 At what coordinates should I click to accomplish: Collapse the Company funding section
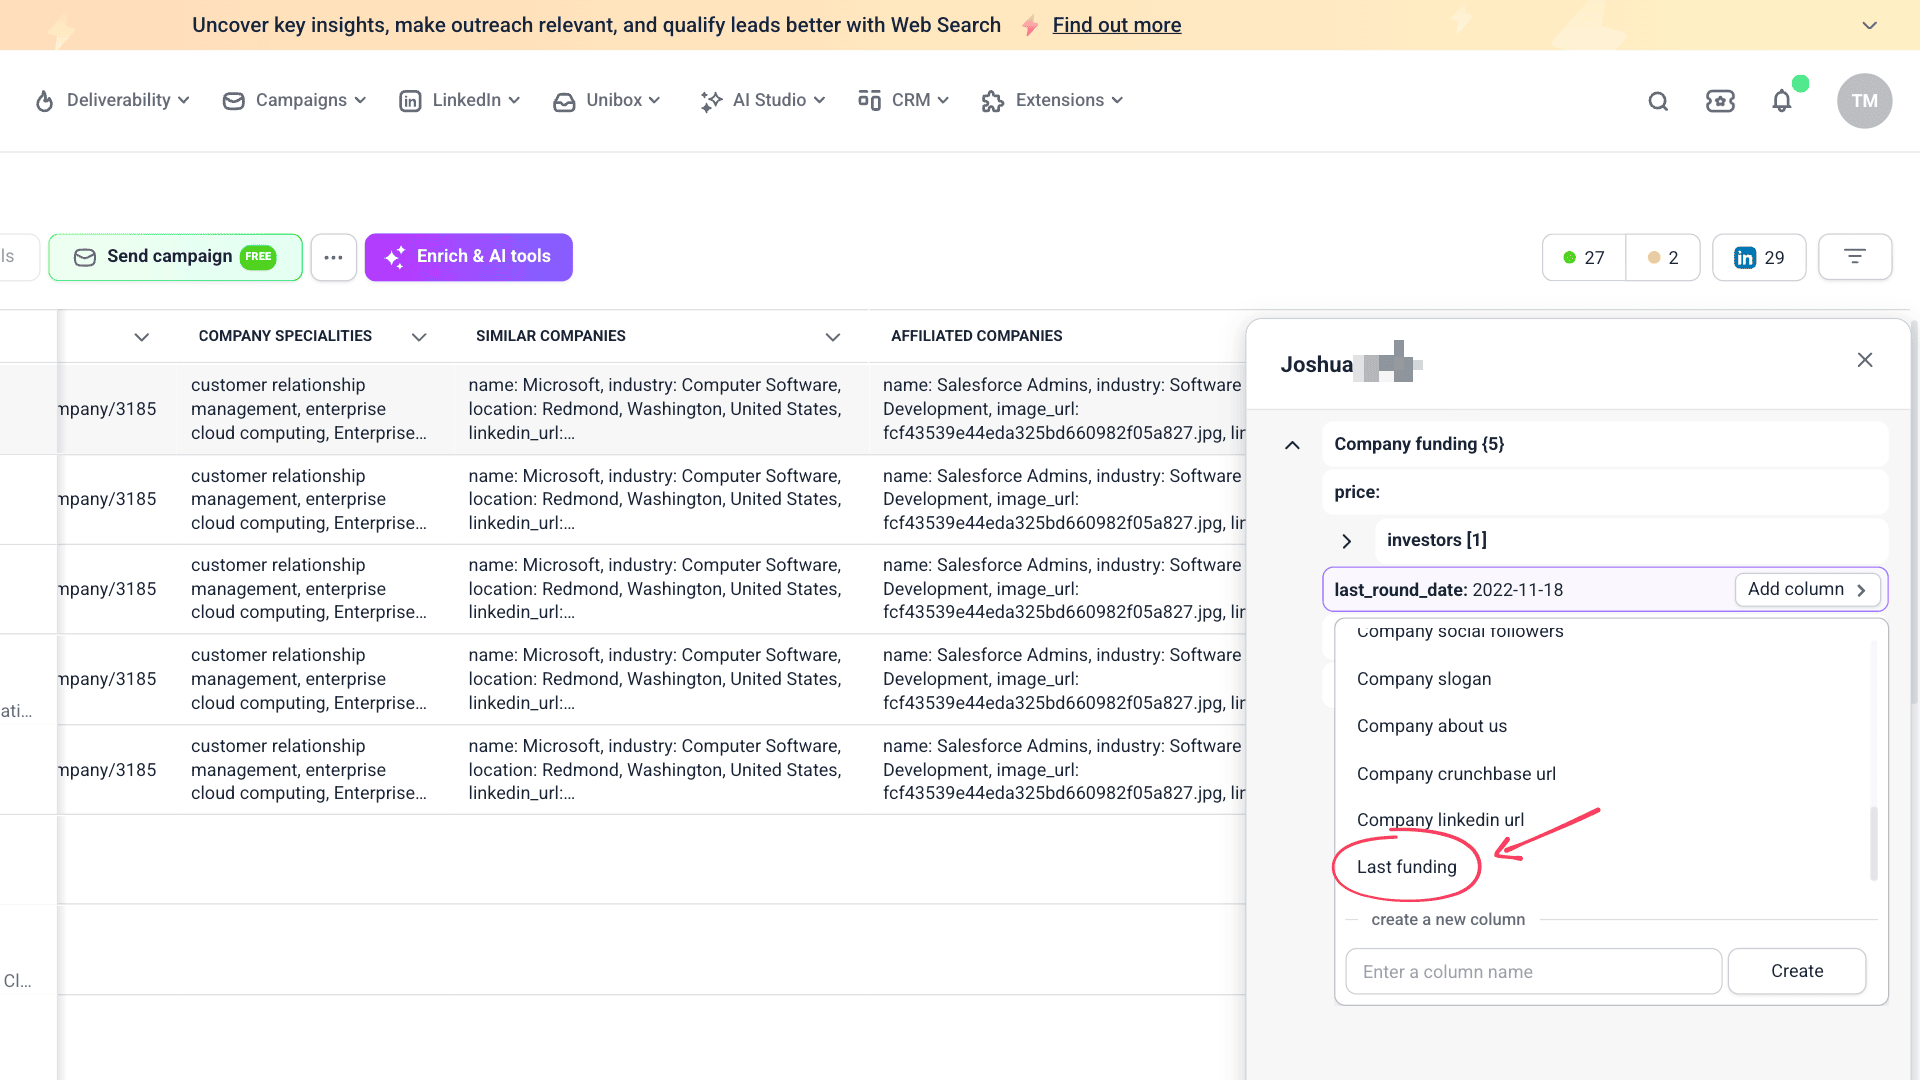point(1292,445)
